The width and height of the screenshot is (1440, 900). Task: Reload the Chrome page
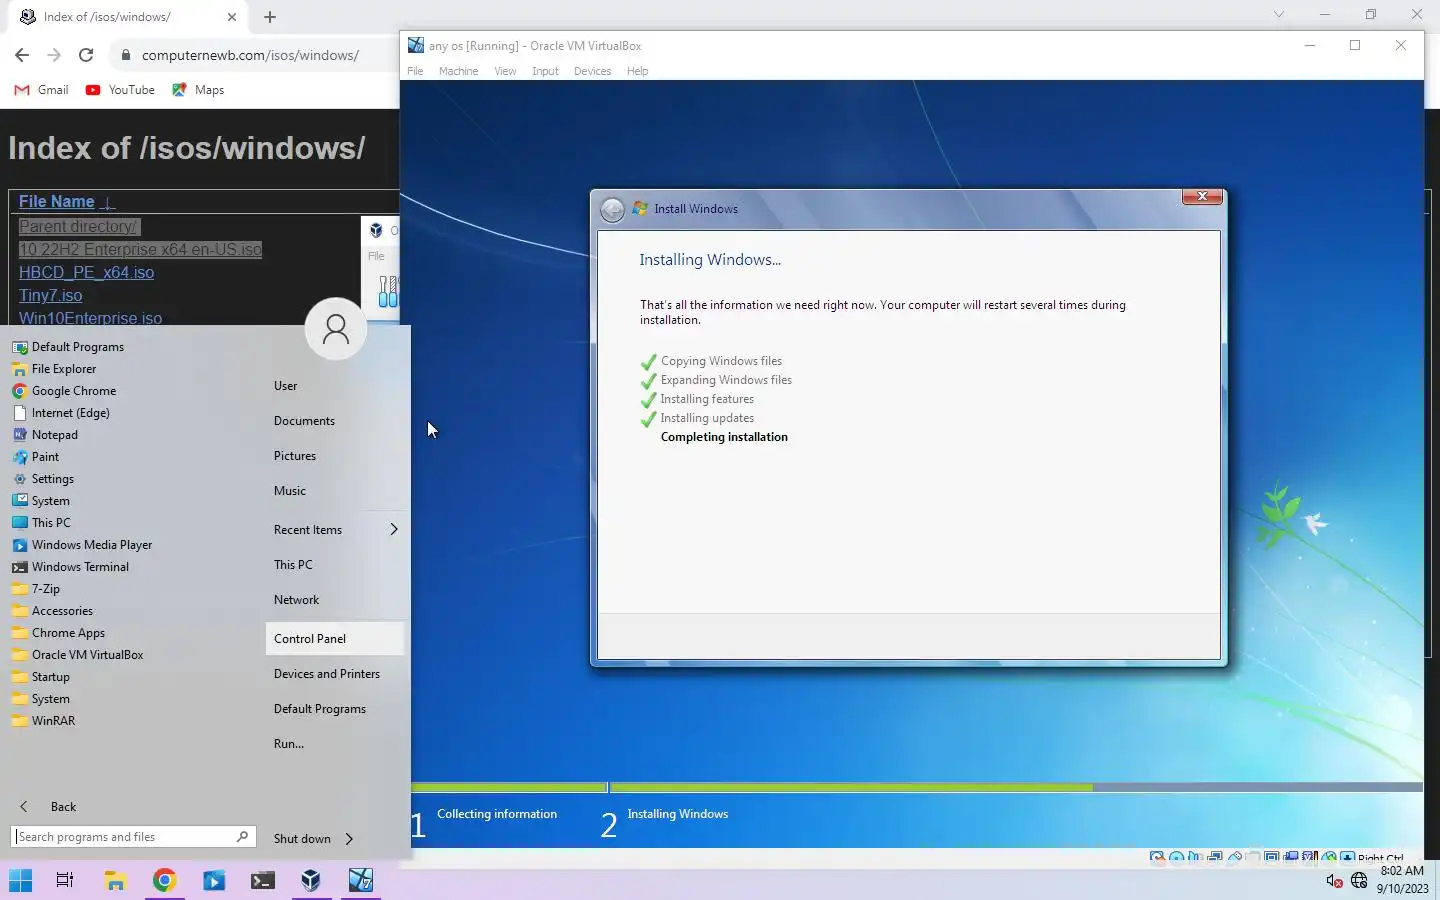pos(86,55)
